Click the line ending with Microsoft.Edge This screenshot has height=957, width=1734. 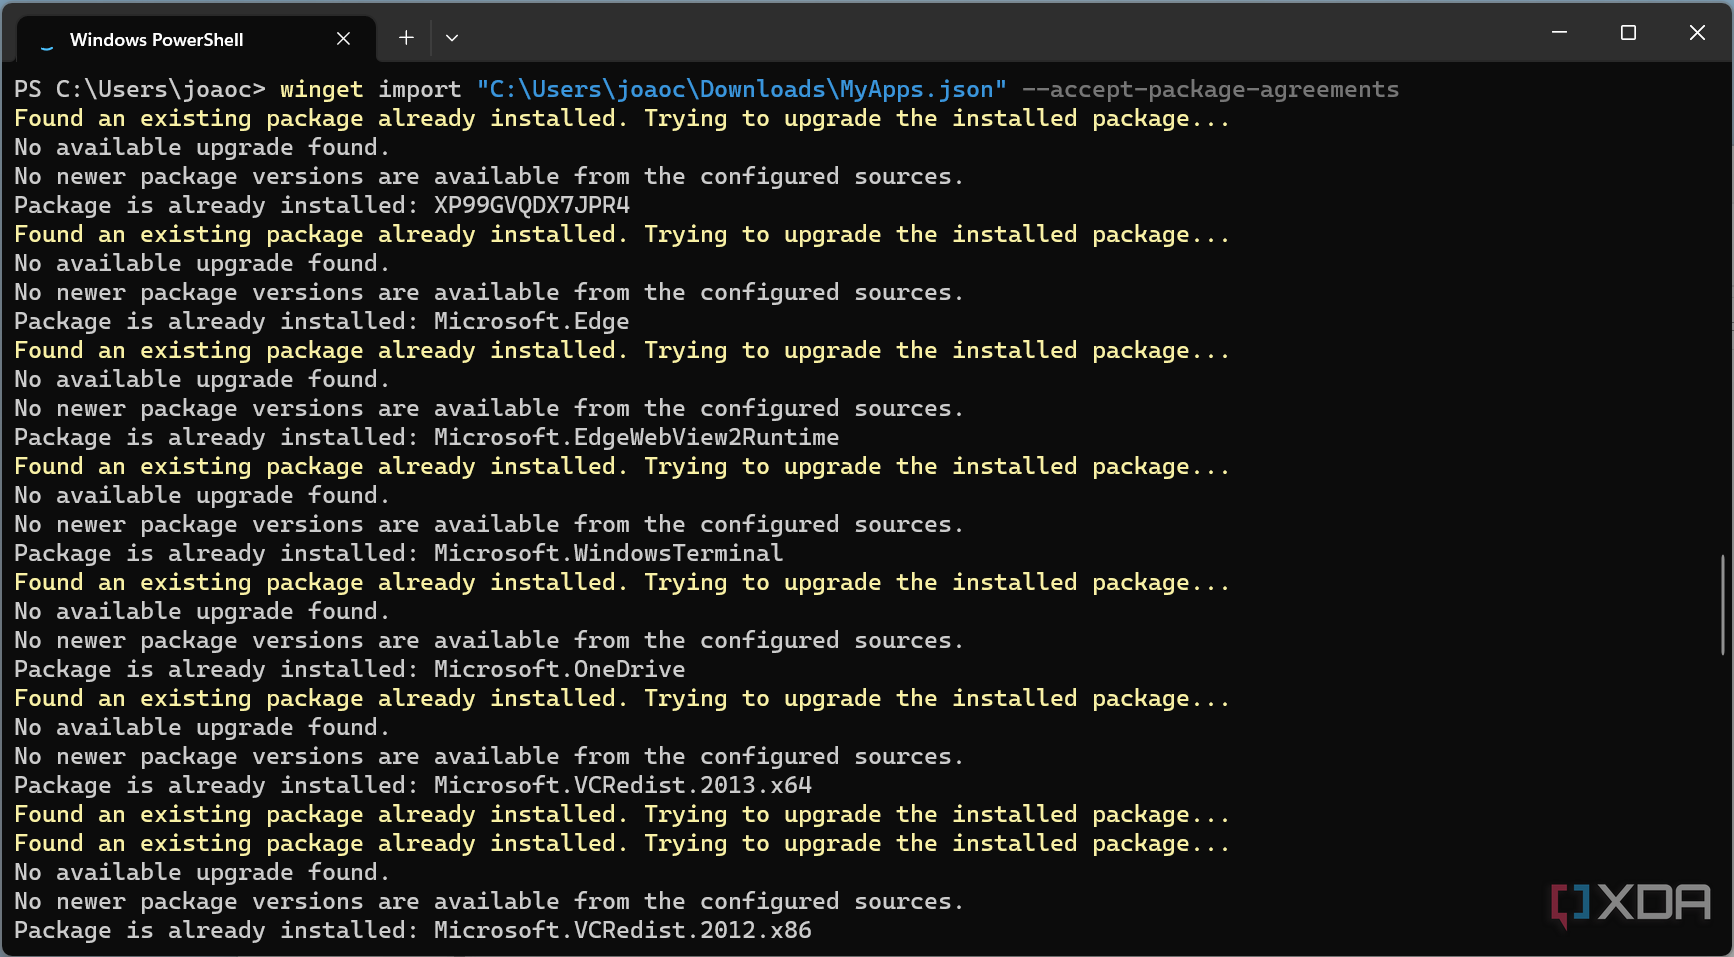[322, 321]
